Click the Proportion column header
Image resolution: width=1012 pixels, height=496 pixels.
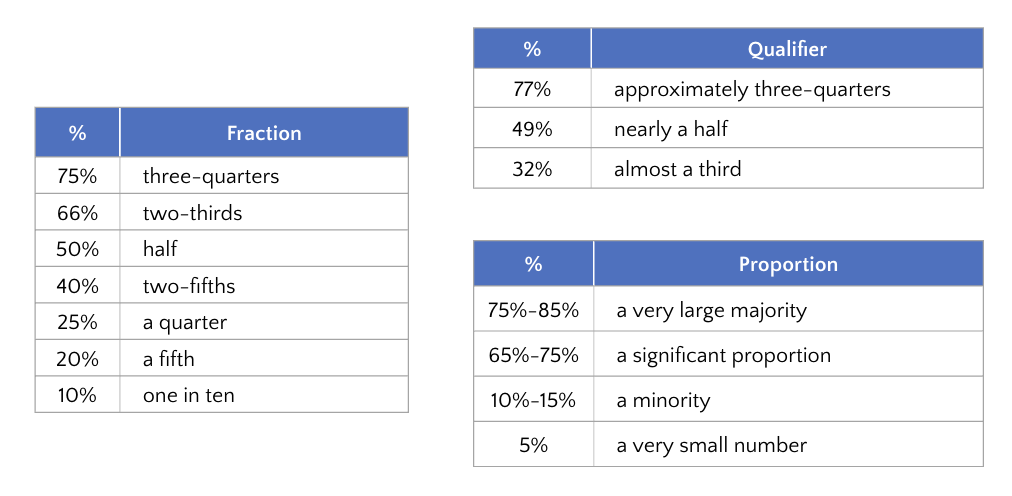(x=788, y=265)
